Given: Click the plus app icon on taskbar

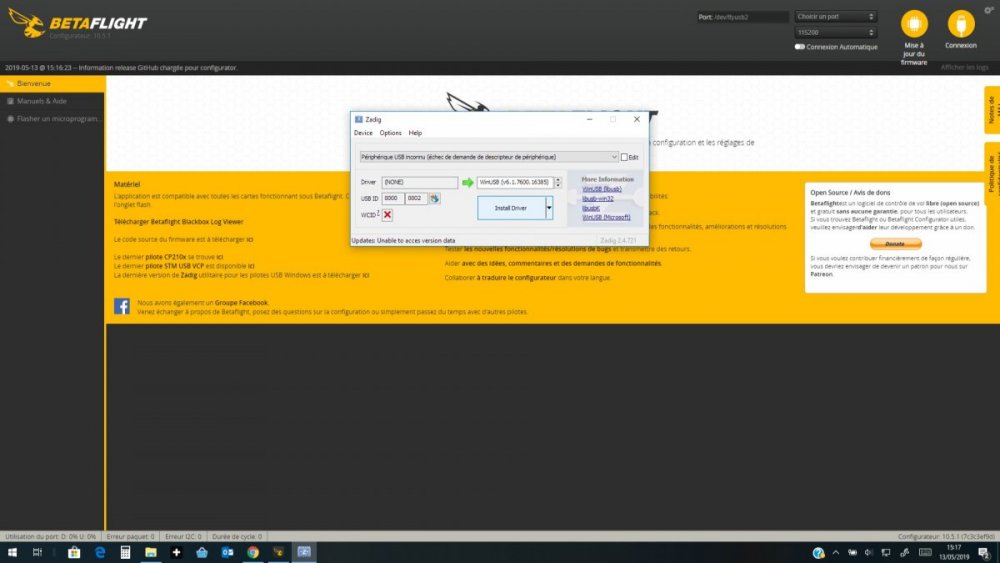Looking at the screenshot, I should coord(176,552).
